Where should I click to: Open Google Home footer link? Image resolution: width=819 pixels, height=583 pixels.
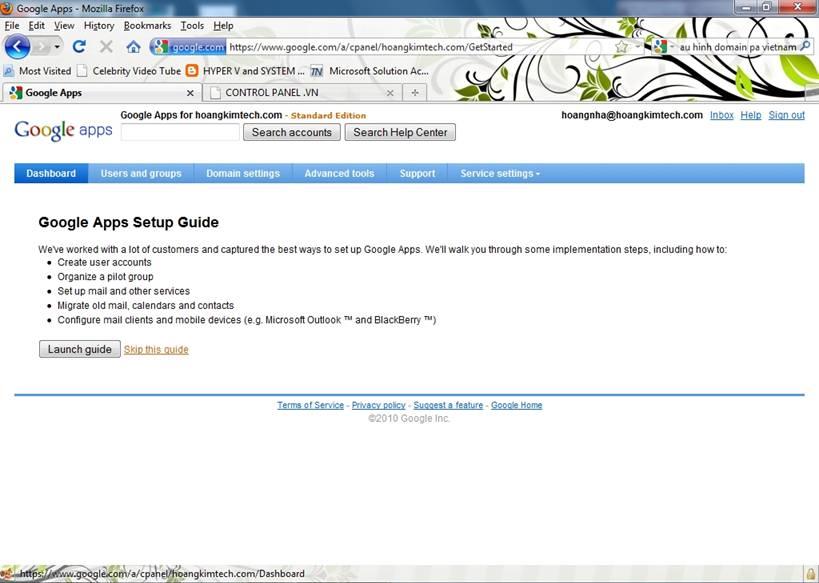tap(517, 405)
